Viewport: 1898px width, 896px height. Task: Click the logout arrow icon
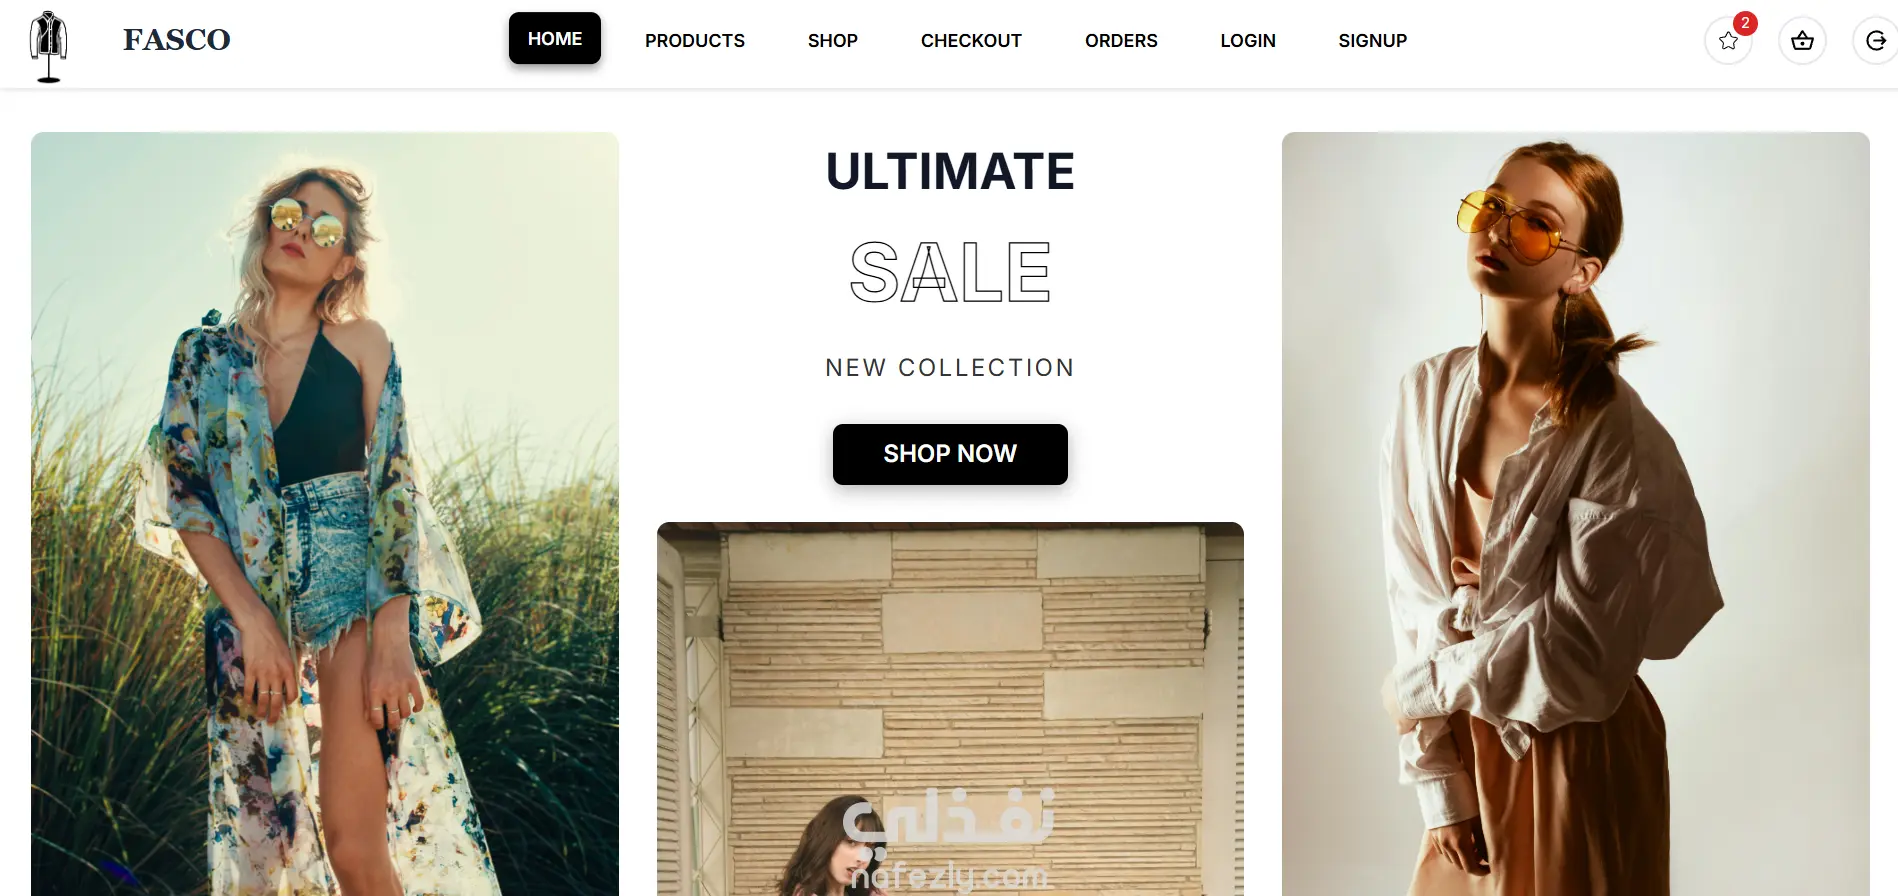[1876, 41]
